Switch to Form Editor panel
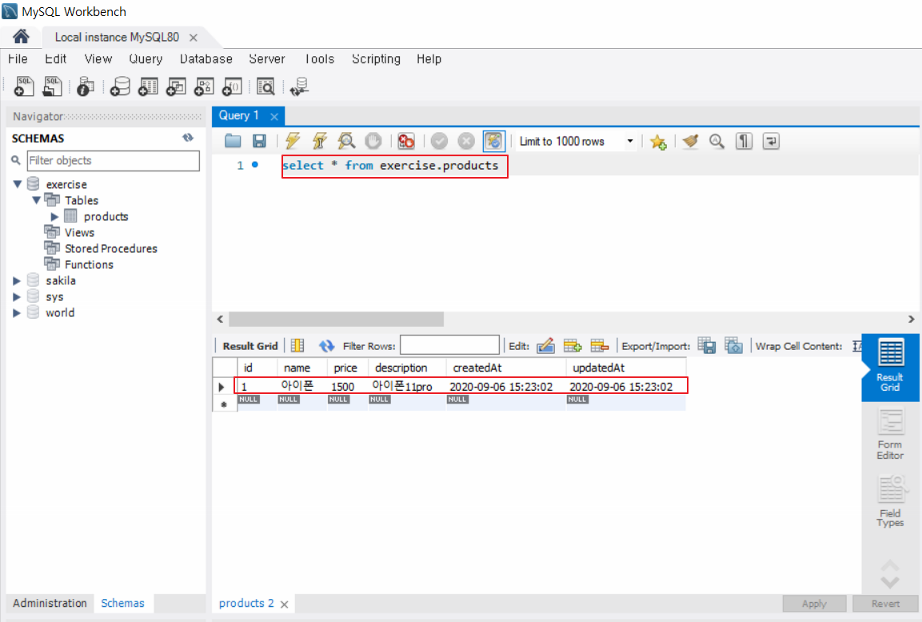Viewport: 922px width, 622px height. 890,434
